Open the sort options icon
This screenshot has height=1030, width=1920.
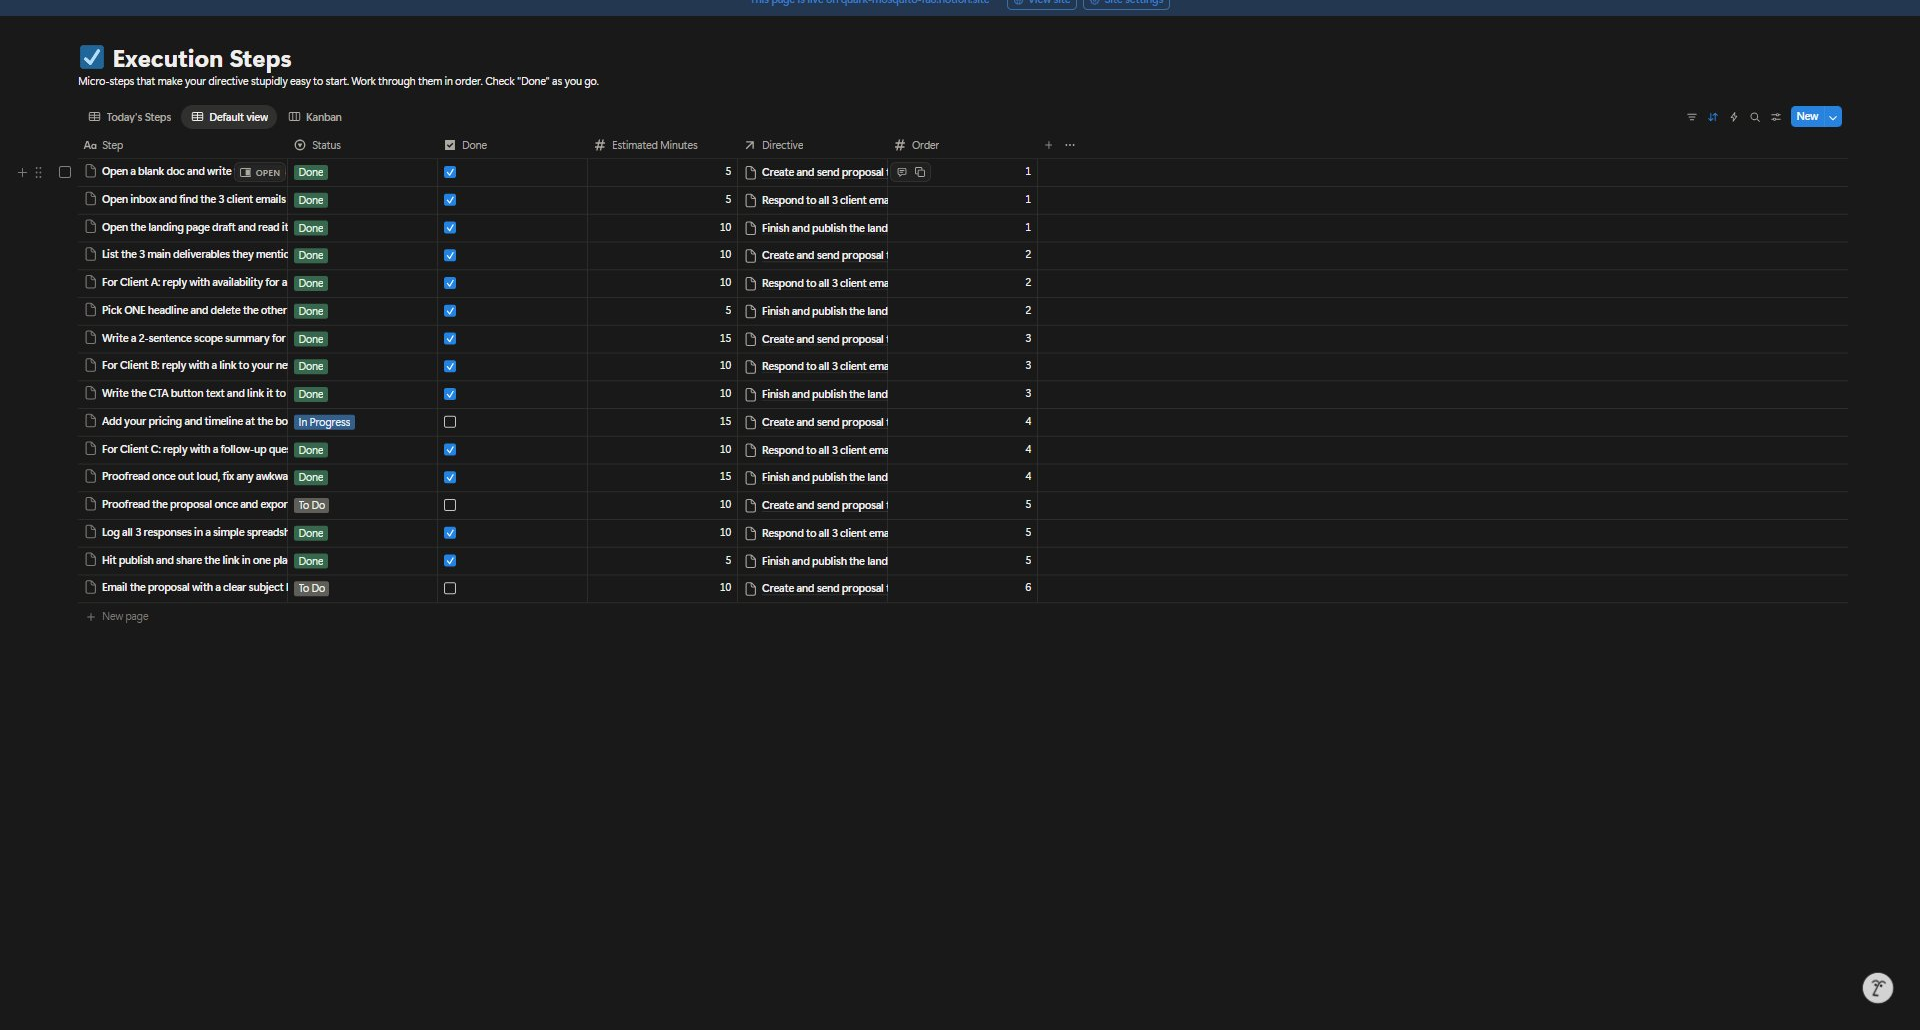coord(1712,117)
